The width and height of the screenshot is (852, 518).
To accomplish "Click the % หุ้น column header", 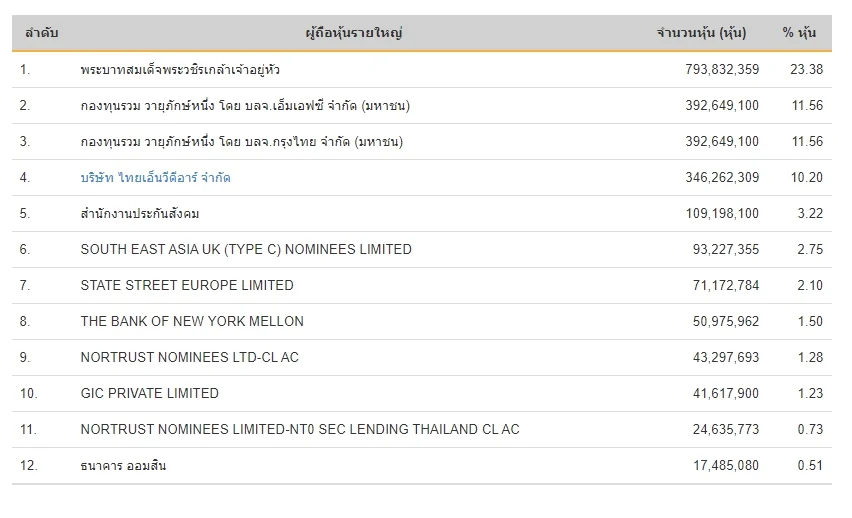I will tap(799, 33).
